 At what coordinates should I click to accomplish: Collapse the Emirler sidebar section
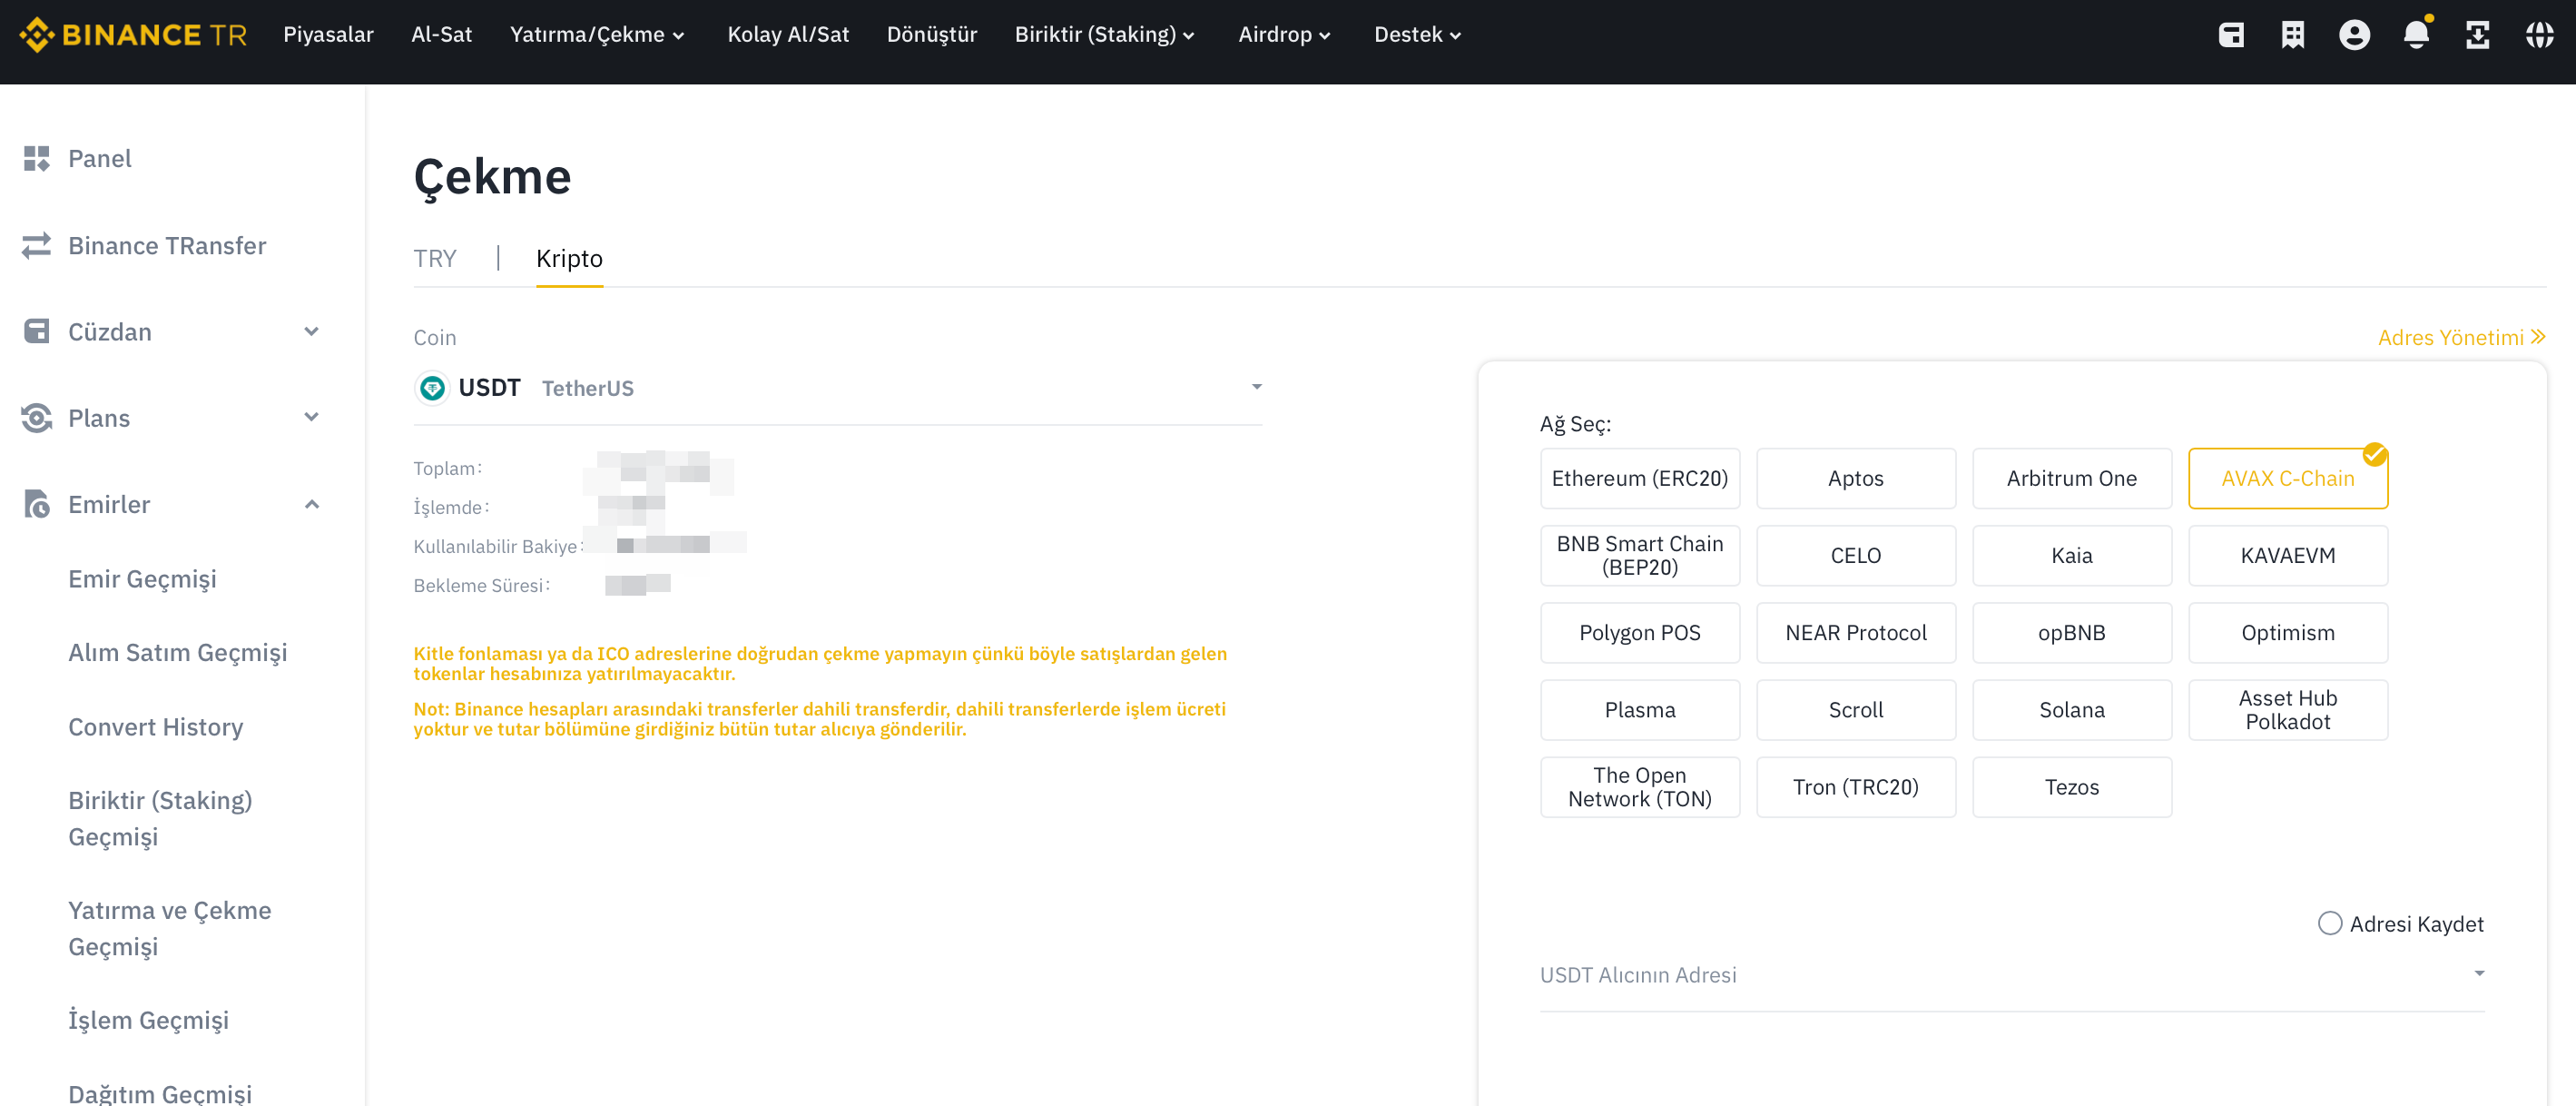click(312, 504)
